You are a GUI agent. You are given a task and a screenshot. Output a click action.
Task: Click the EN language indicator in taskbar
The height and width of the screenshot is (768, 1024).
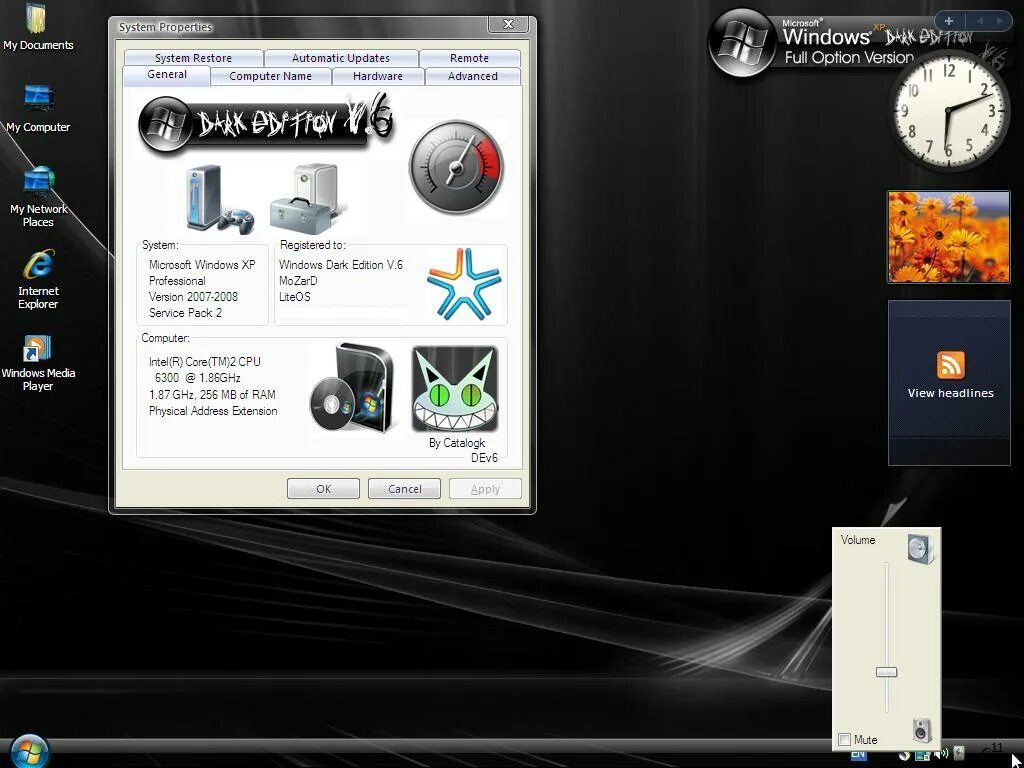[858, 755]
